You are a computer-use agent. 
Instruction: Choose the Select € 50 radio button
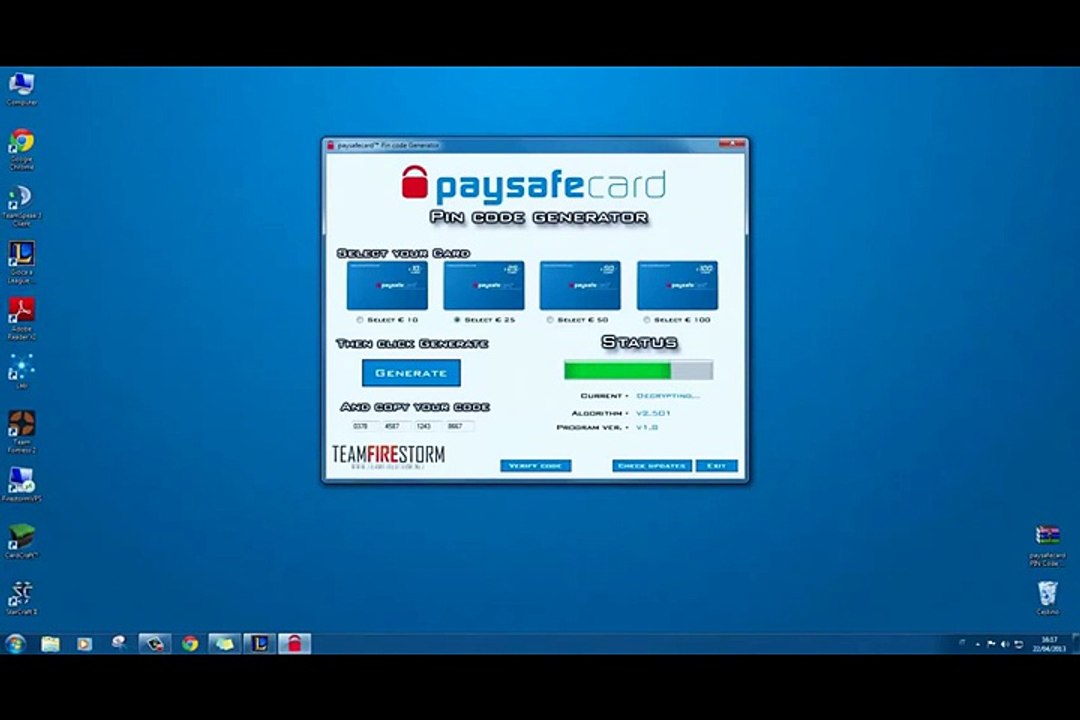pyautogui.click(x=550, y=320)
